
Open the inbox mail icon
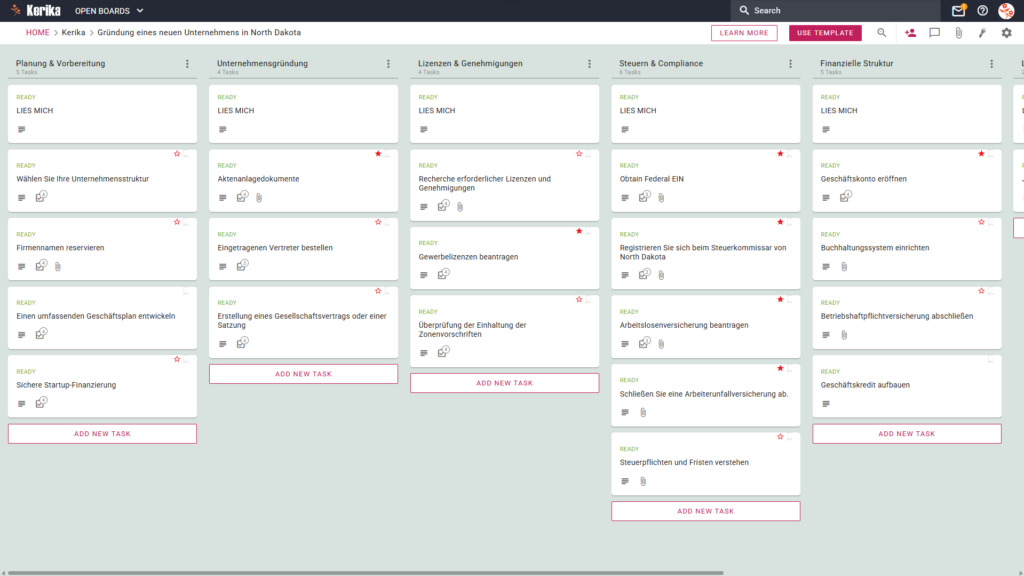pyautogui.click(x=958, y=10)
